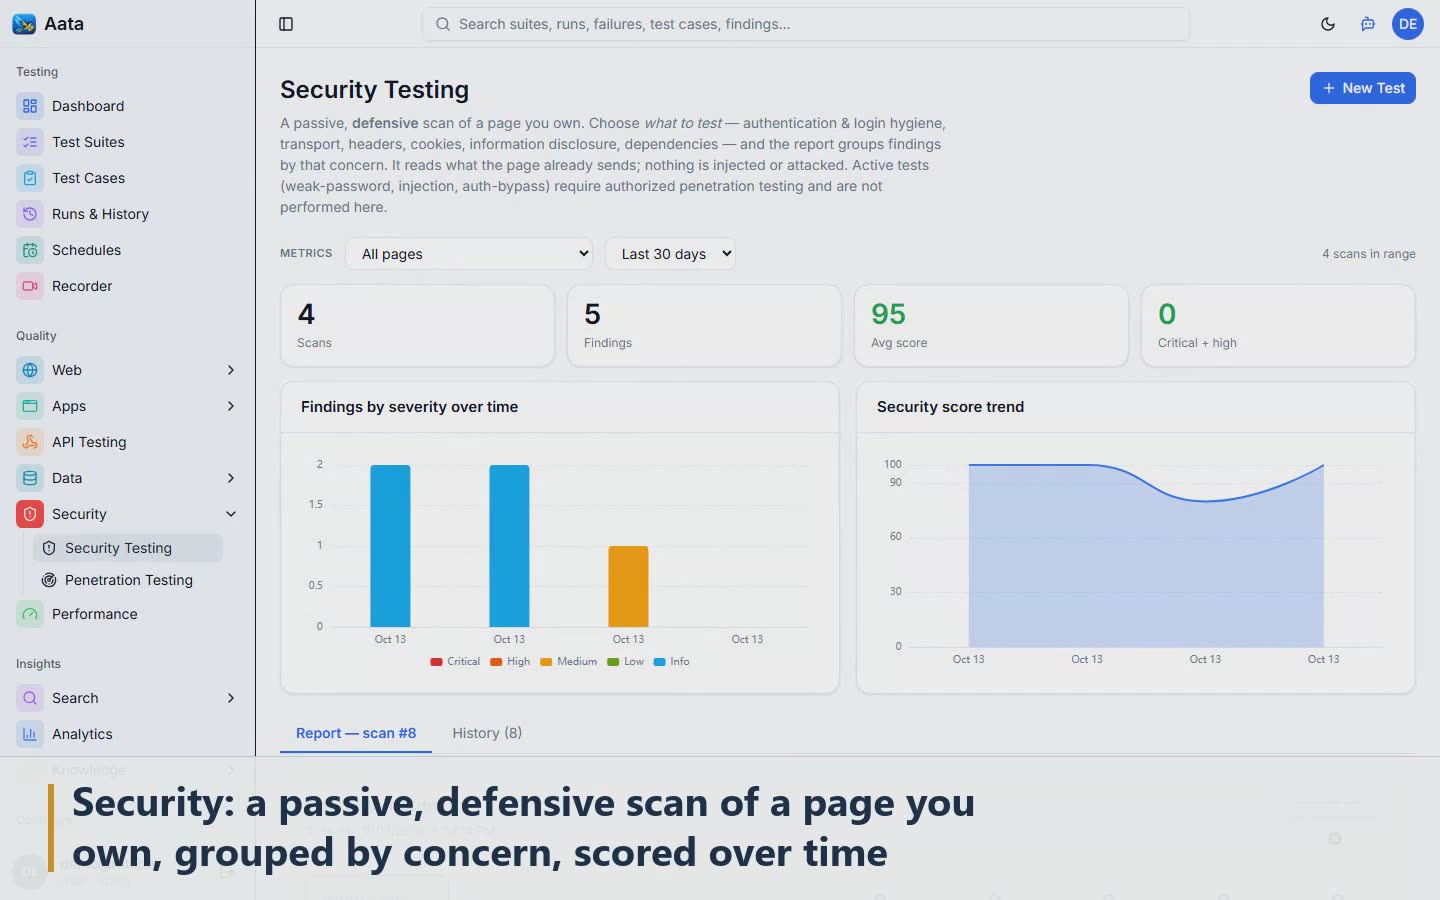Select the Apps window icon
The image size is (1440, 900).
pyautogui.click(x=30, y=406)
